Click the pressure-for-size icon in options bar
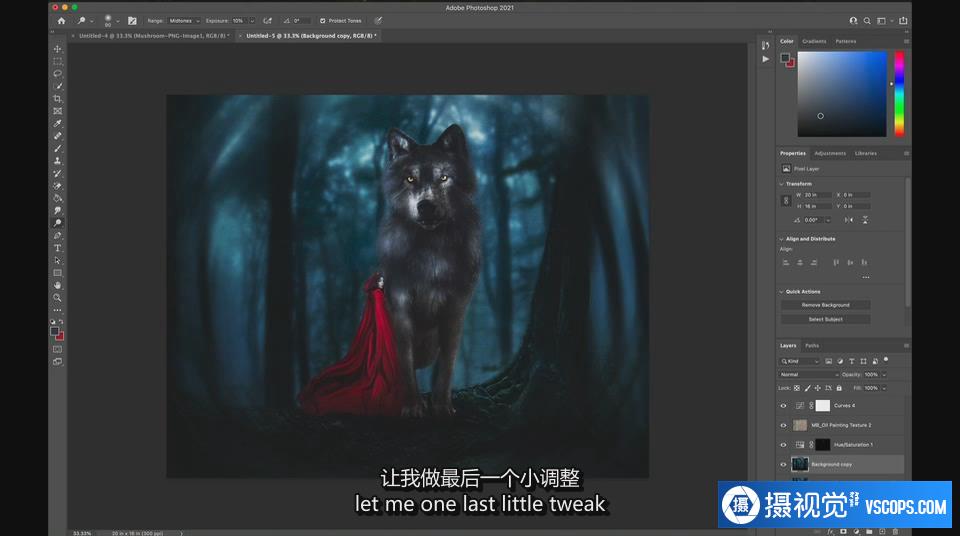Viewport: 960px width, 536px height. pos(378,21)
